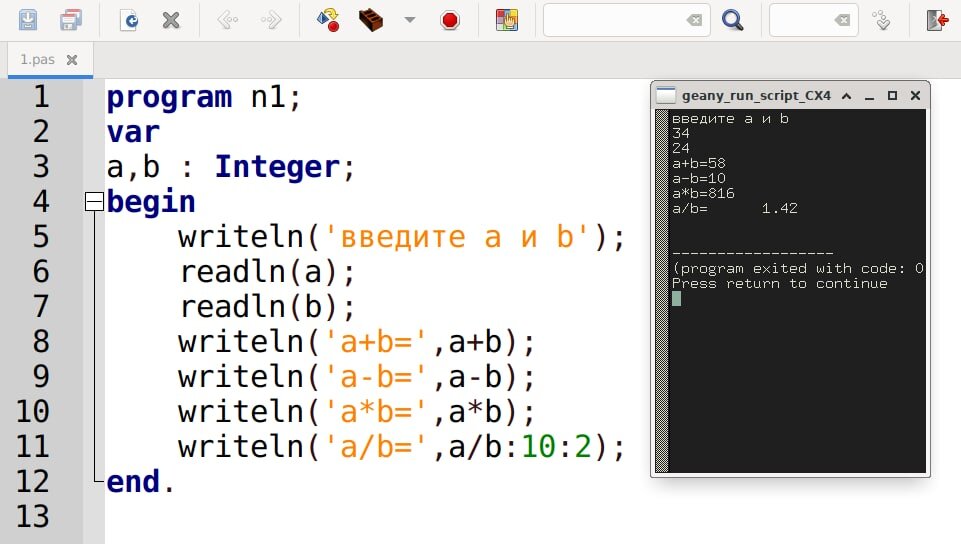Minimize the geany_run_script terminal window
Screen dimensions: 961x544
(x=869, y=96)
